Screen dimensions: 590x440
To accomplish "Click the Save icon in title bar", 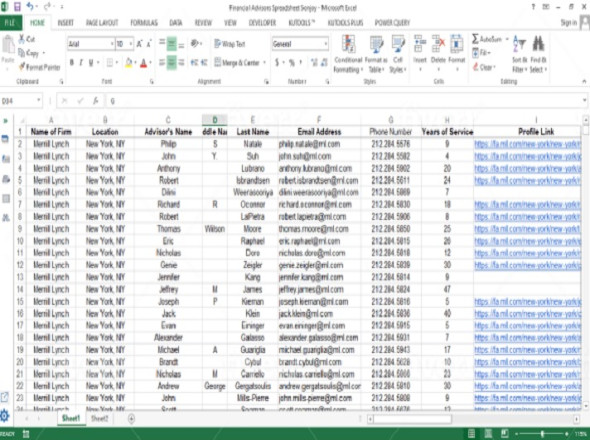I will [17, 6].
